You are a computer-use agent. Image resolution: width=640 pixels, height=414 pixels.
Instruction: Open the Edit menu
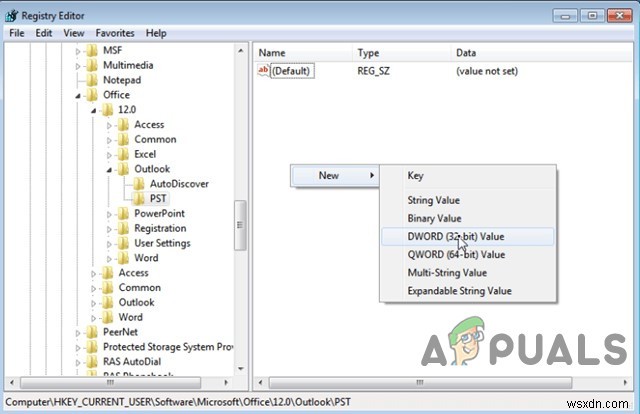(44, 33)
